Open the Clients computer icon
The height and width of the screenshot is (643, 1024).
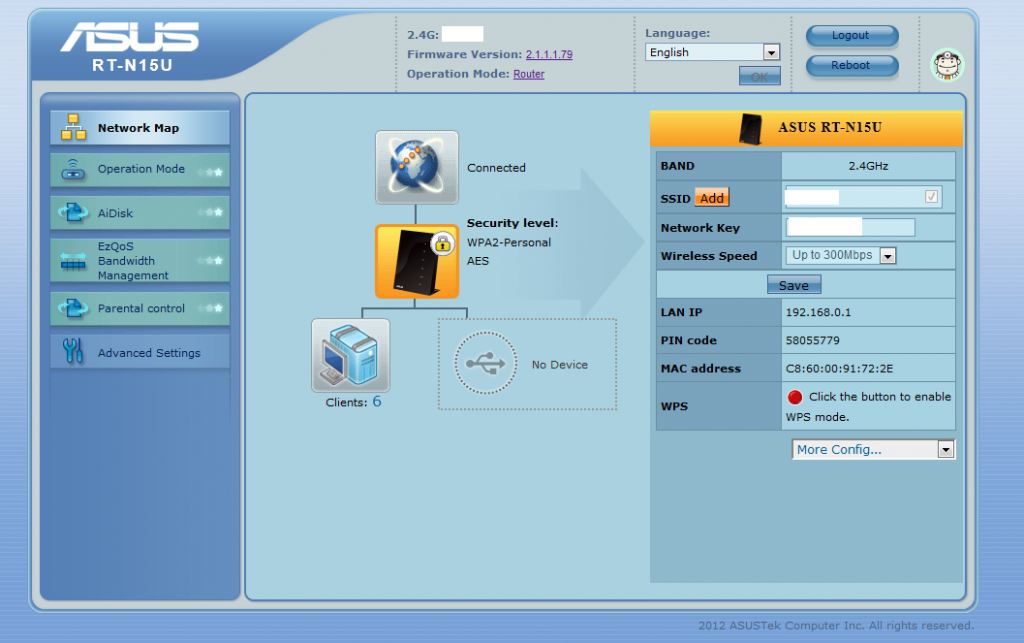(x=350, y=356)
